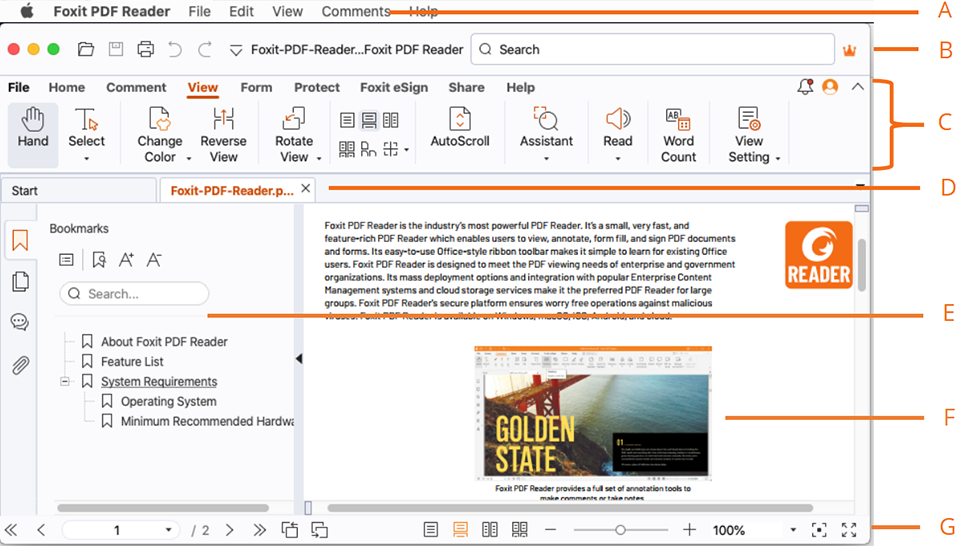Viewport: 960px width, 546px height.
Task: Open Read dropdown arrow
Action: (x=618, y=159)
